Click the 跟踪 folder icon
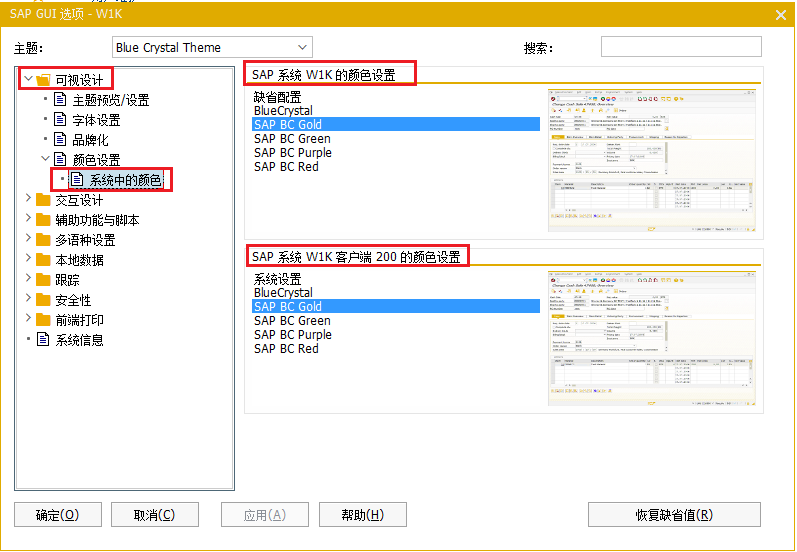This screenshot has height=552, width=797. [44, 279]
